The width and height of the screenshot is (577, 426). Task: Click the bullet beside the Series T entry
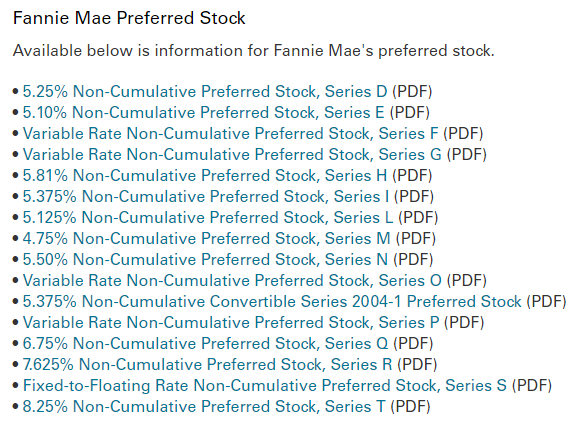point(15,406)
